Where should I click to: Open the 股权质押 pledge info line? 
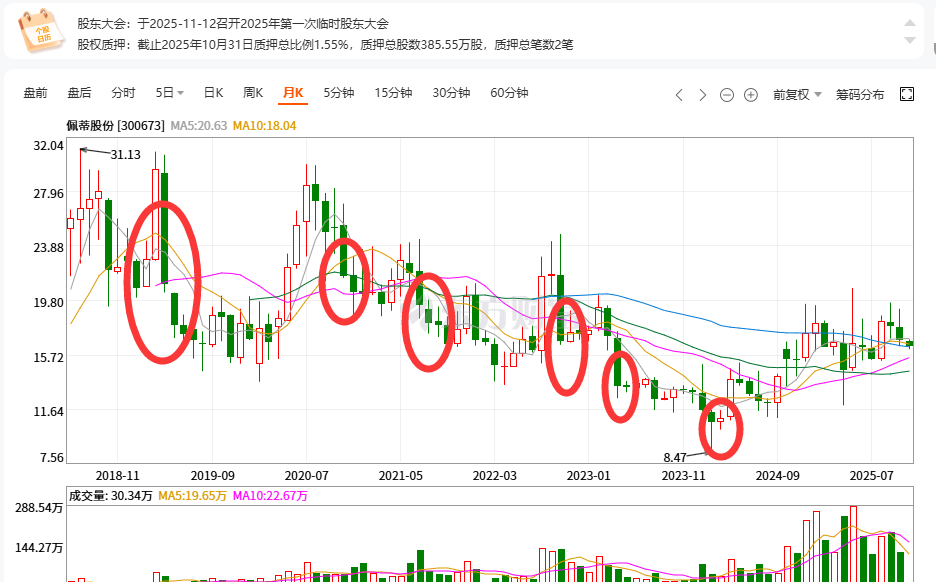click(x=325, y=45)
